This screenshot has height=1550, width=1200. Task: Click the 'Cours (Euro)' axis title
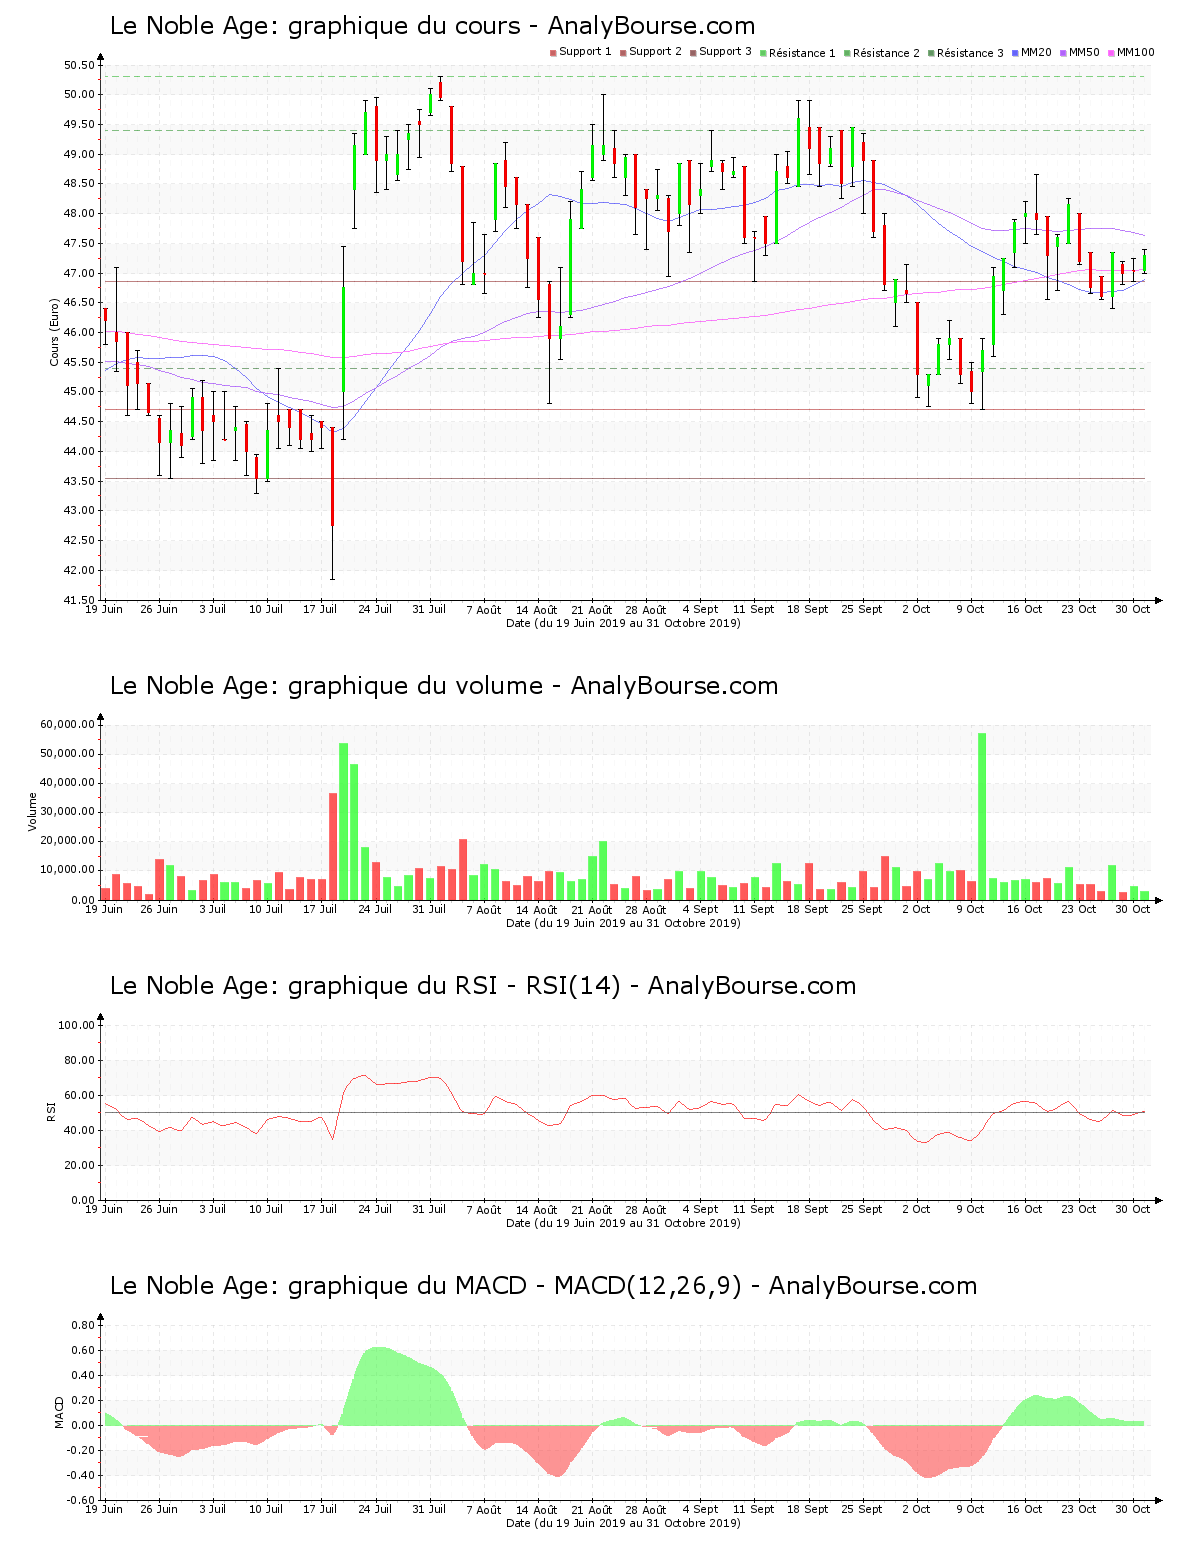pos(55,332)
